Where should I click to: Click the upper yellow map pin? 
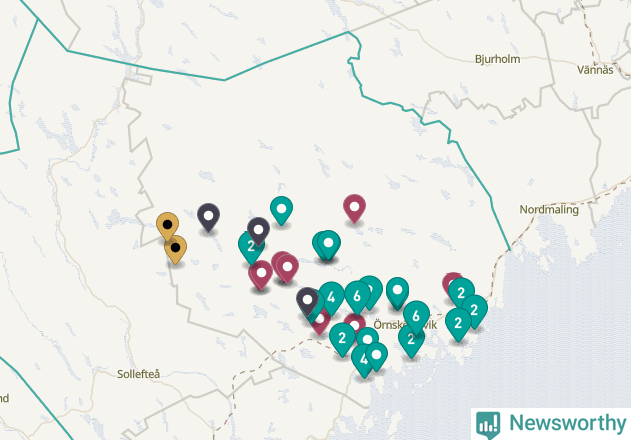click(x=167, y=226)
